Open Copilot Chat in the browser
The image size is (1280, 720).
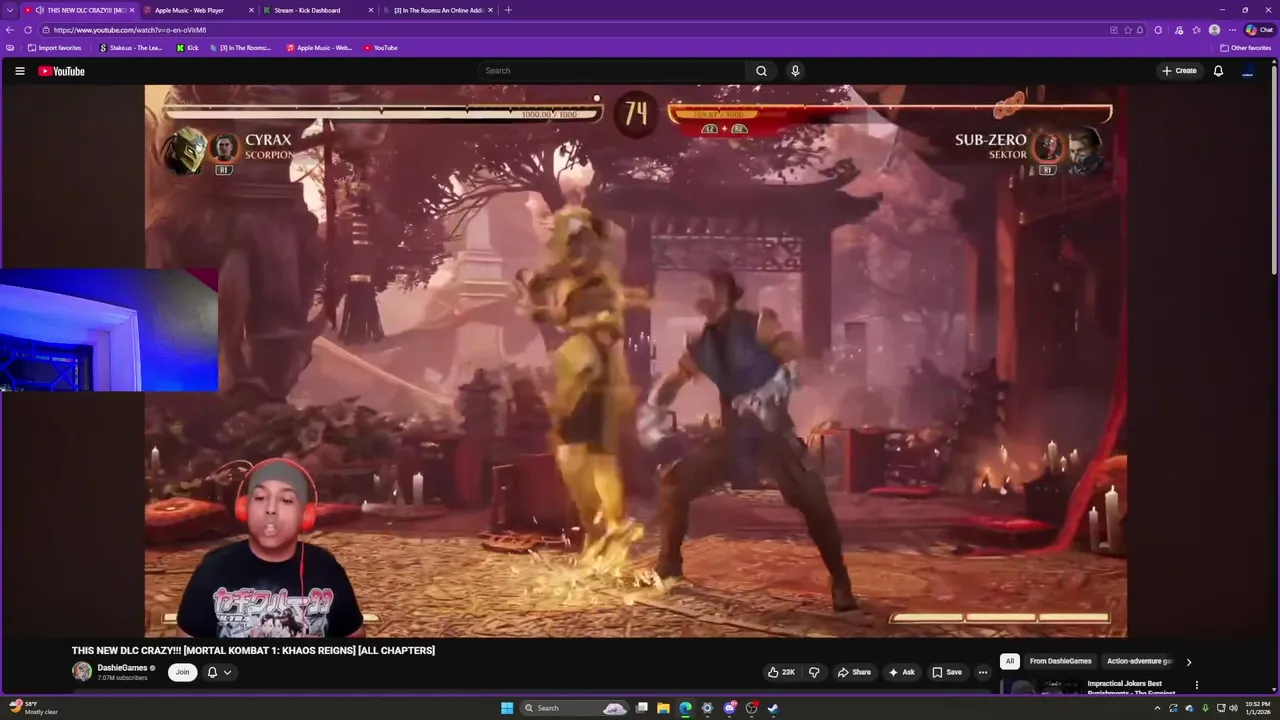click(x=1259, y=30)
